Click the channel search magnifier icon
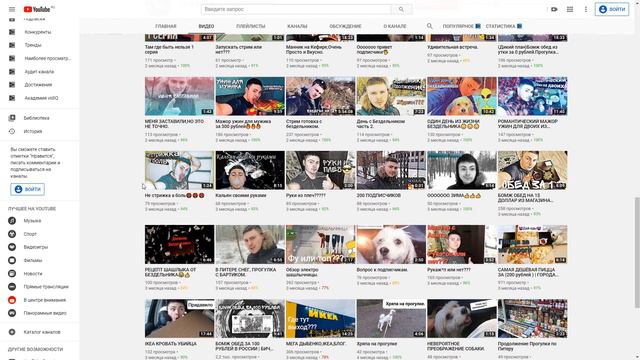This screenshot has height=360, width=640. pyautogui.click(x=430, y=26)
